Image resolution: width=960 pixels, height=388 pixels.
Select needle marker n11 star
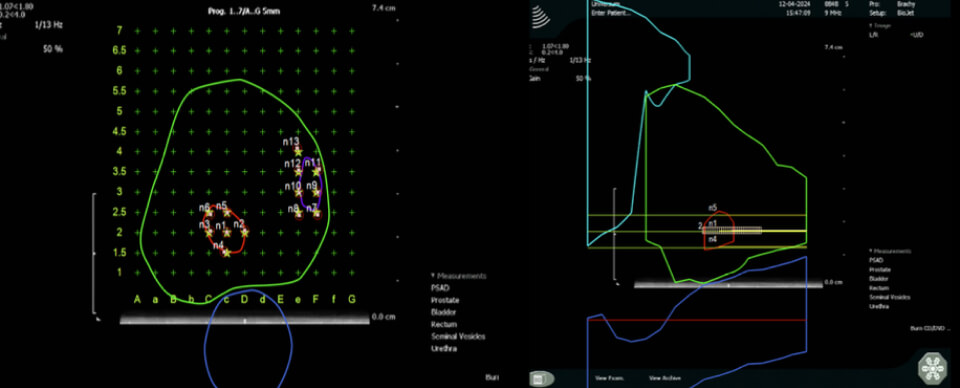[x=317, y=172]
